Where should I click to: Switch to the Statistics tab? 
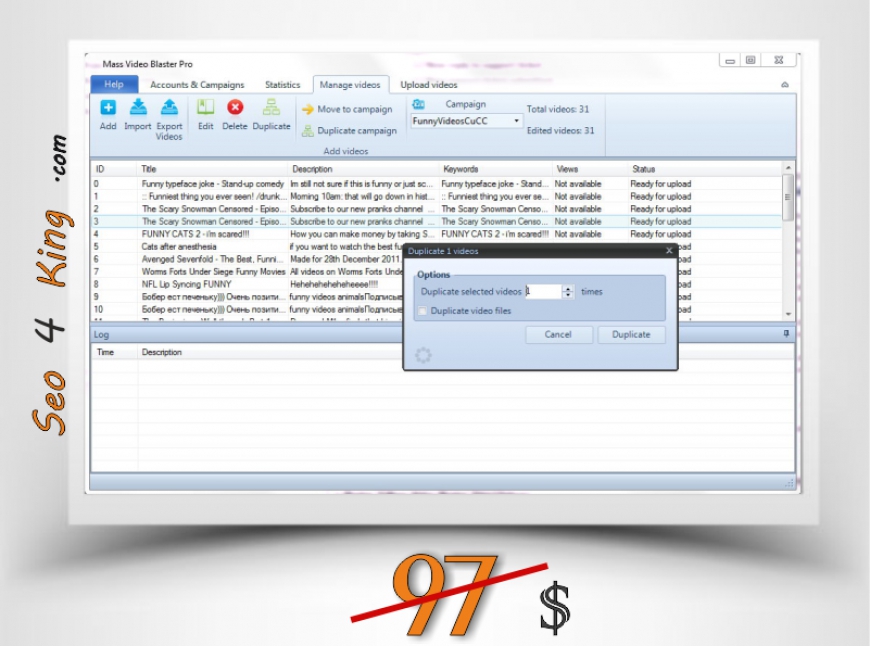pyautogui.click(x=282, y=85)
